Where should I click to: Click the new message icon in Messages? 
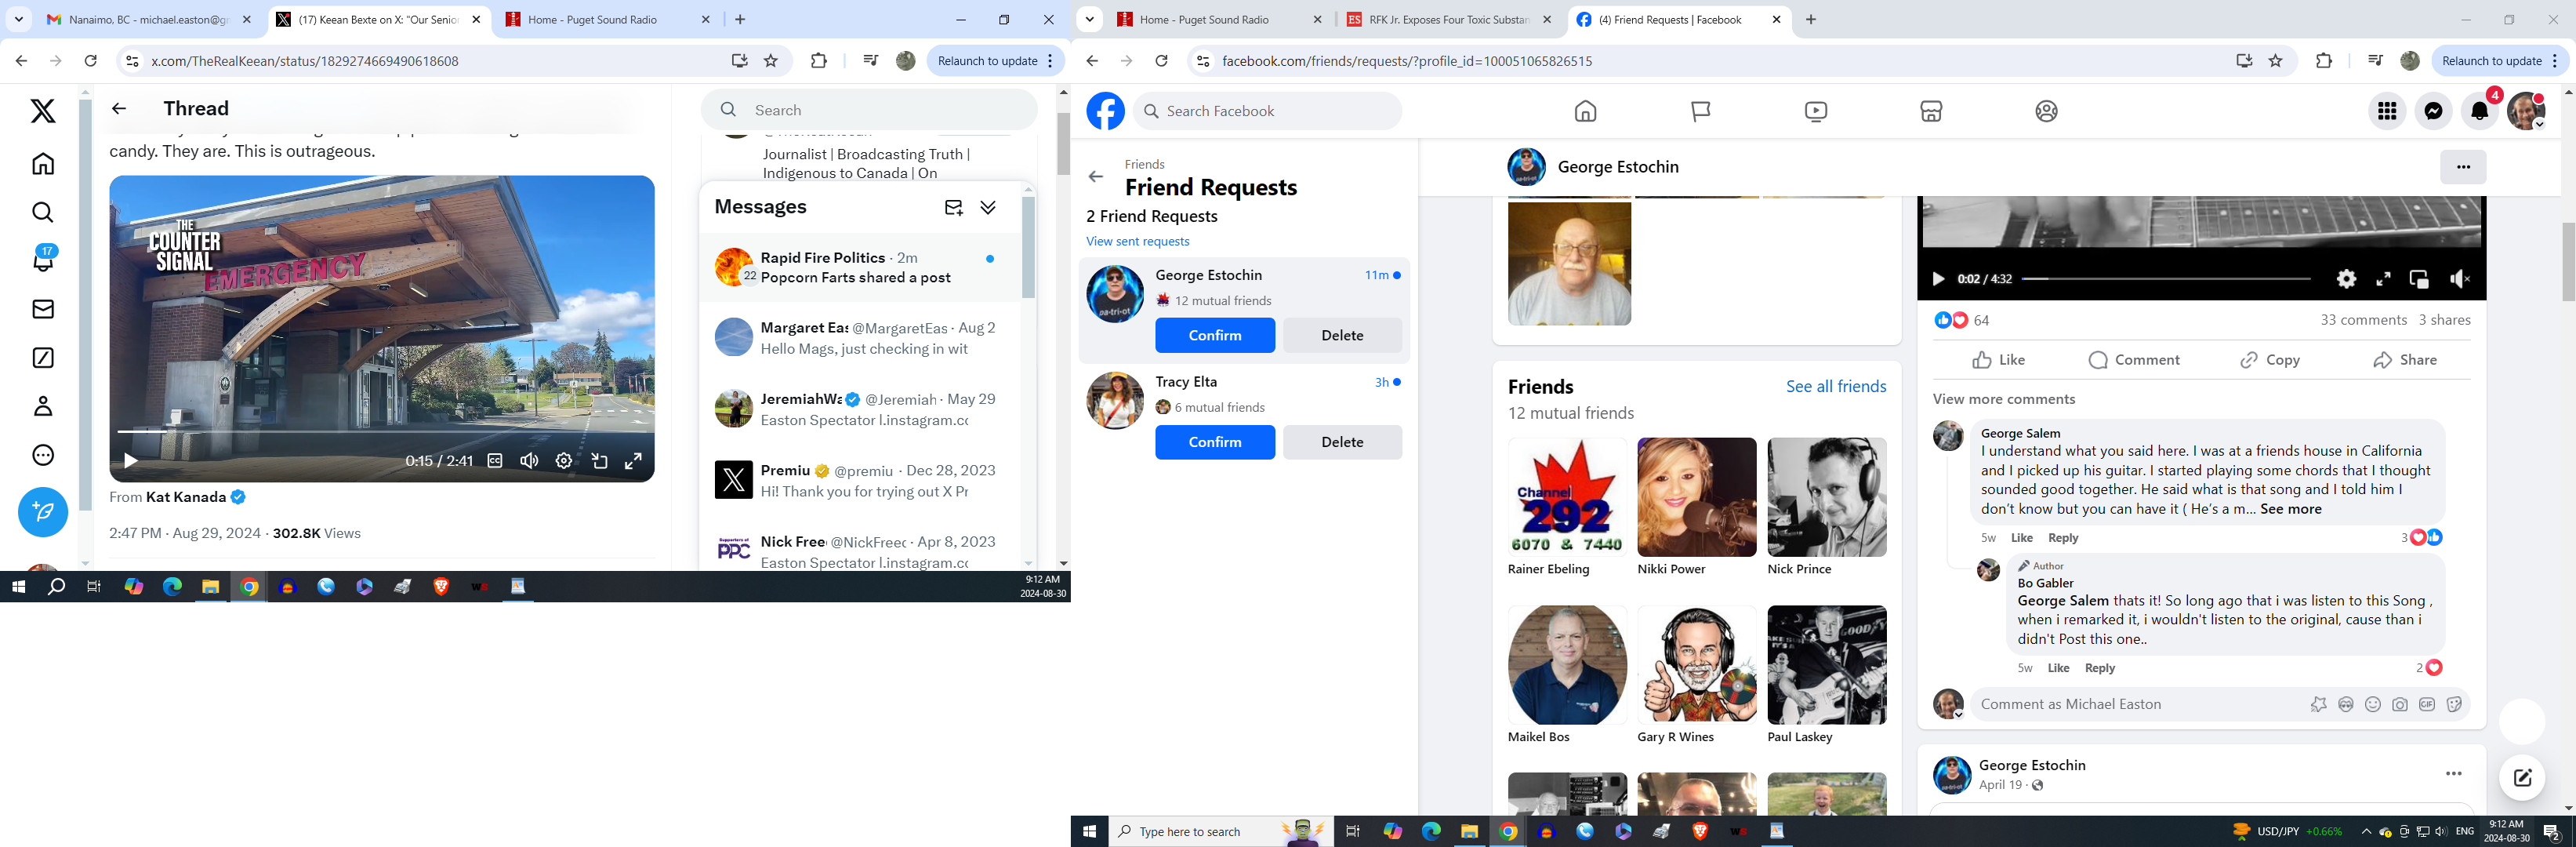953,207
